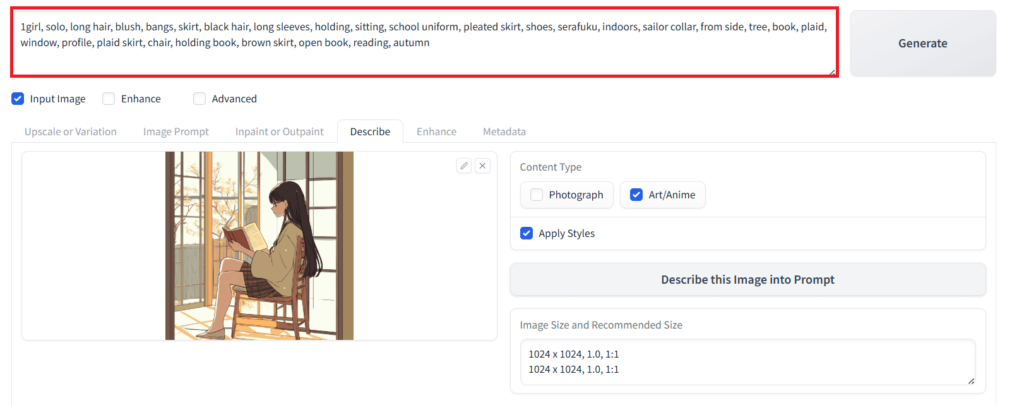Screen dimensions: 1024x405
Task: Switch to Upscale or Variation tab
Action: click(x=71, y=131)
